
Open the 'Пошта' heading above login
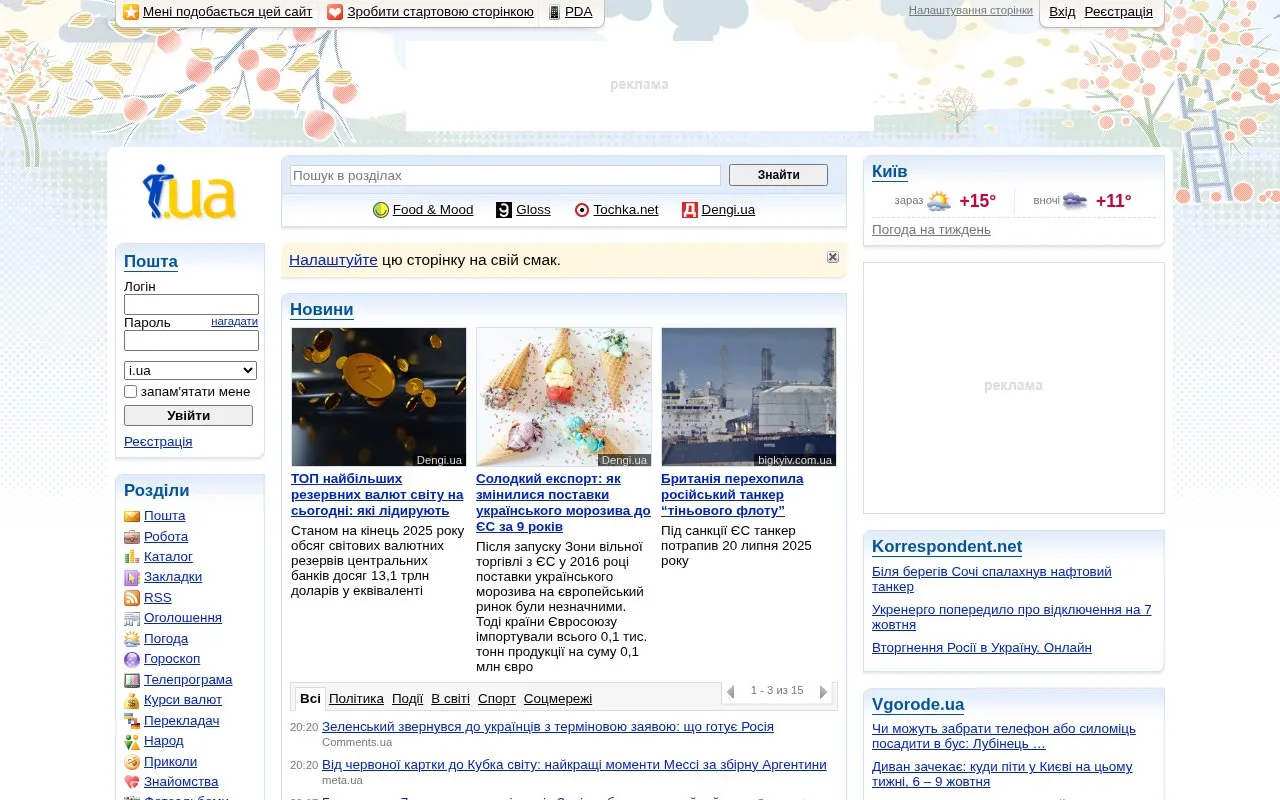click(151, 262)
